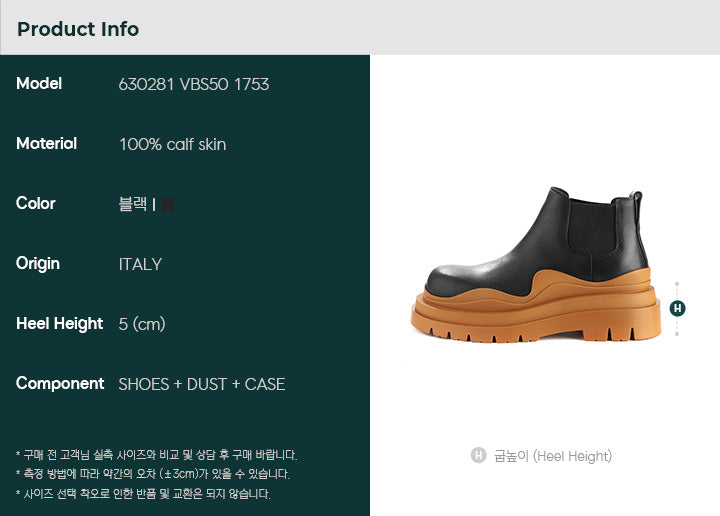Click the 블랙 color name
Image resolution: width=720 pixels, height=516 pixels.
coord(133,204)
